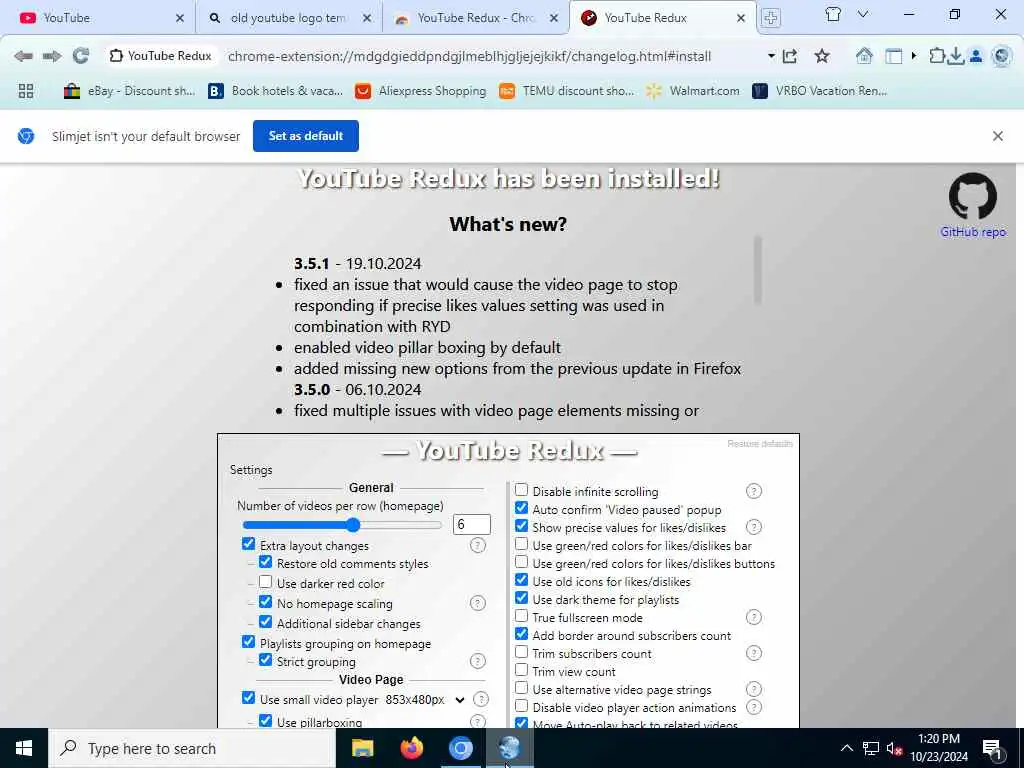Image resolution: width=1024 pixels, height=768 pixels.
Task: Click the changelog scrollbar
Action: 758,270
